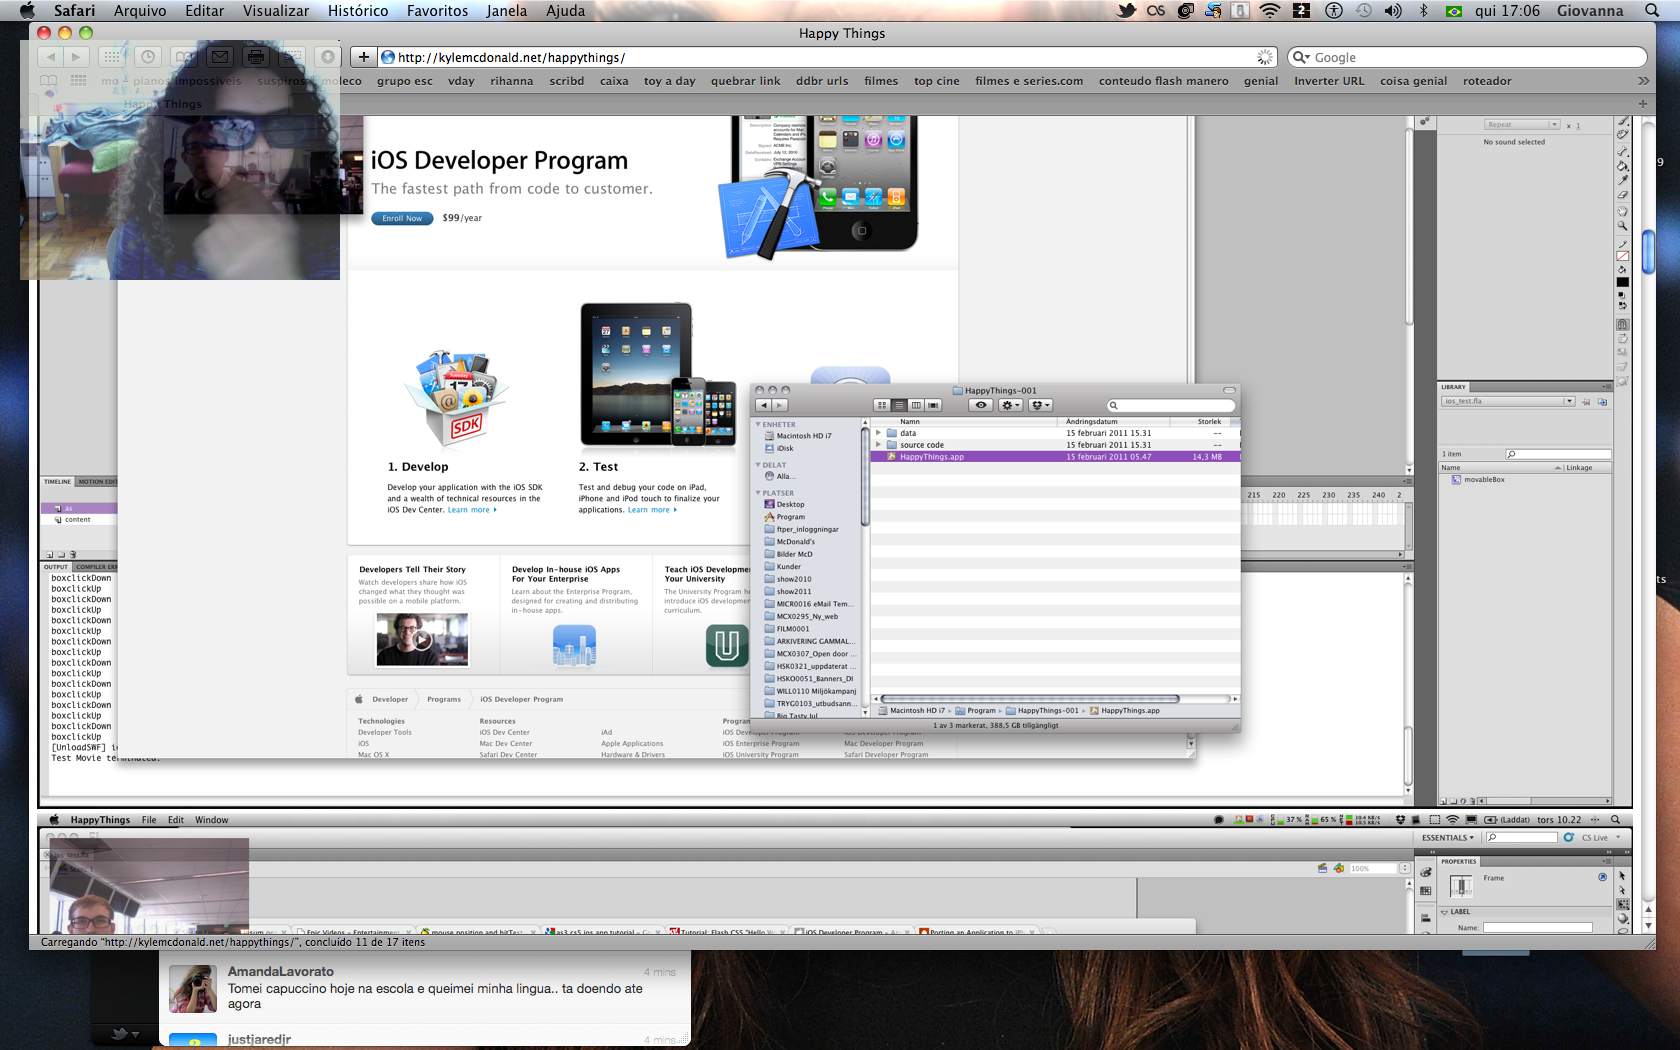This screenshot has width=1680, height=1050.
Task: Open Arquivo menu in Safari menu bar
Action: pyautogui.click(x=140, y=11)
